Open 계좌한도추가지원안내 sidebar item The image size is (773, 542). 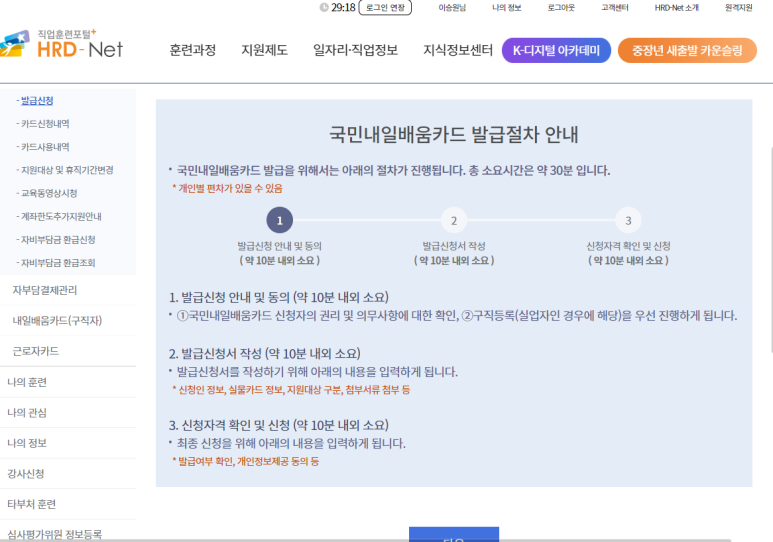pyautogui.click(x=59, y=217)
